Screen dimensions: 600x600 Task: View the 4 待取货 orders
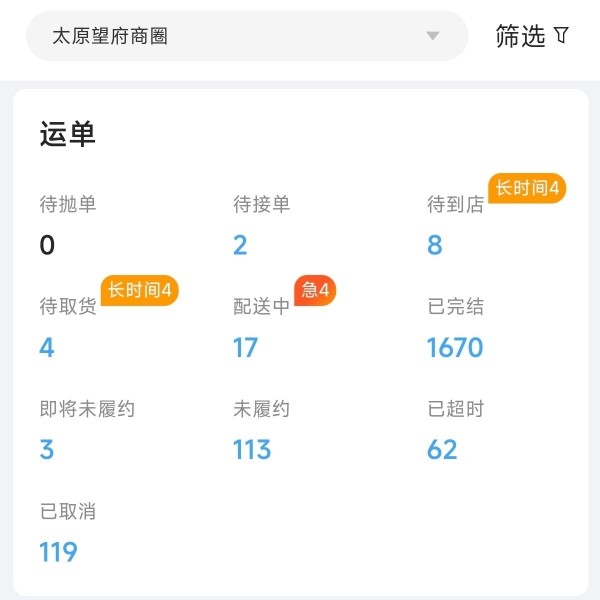47,347
